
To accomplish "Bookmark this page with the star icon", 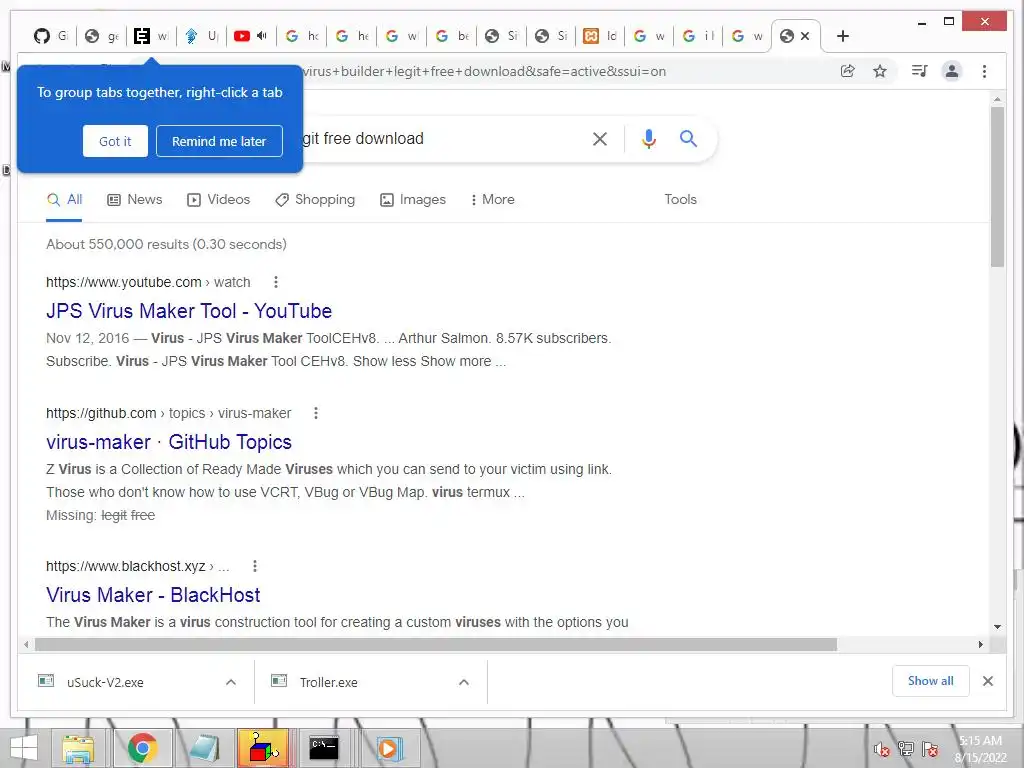I will click(x=880, y=71).
